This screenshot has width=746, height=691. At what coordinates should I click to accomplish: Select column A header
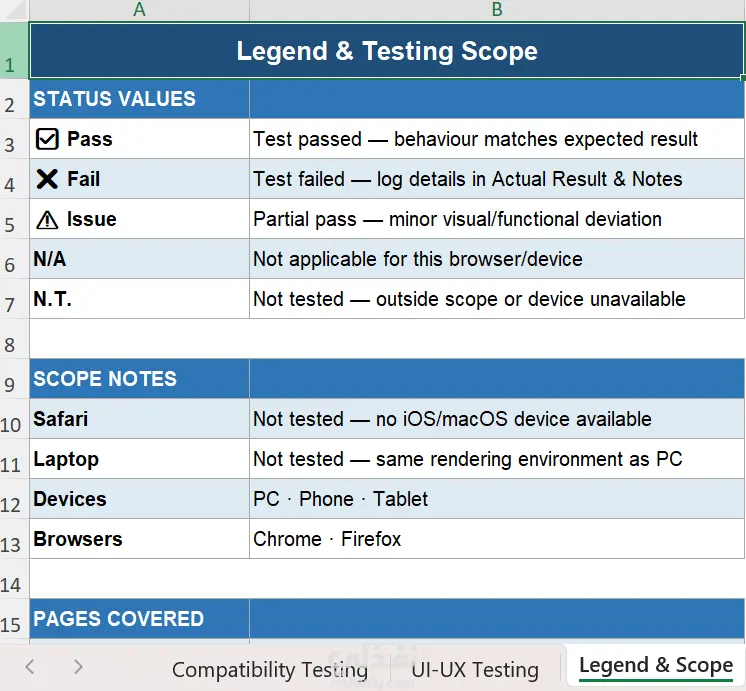(x=139, y=10)
